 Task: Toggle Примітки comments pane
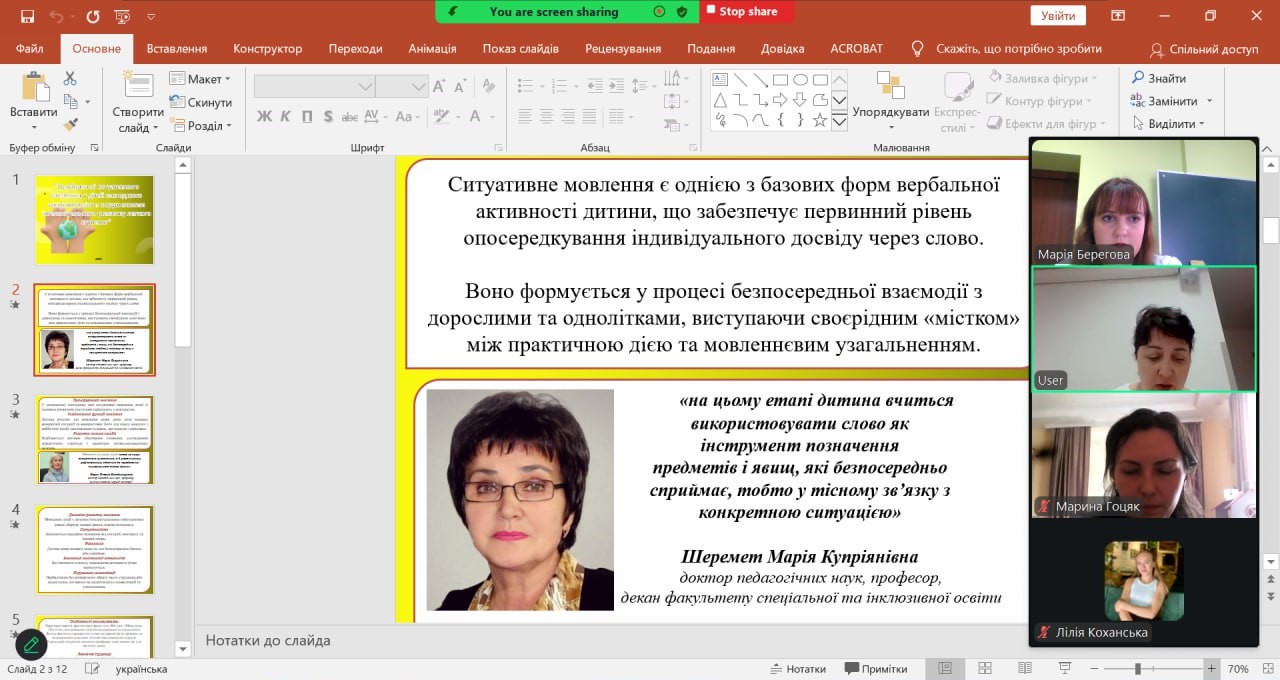tap(876, 669)
